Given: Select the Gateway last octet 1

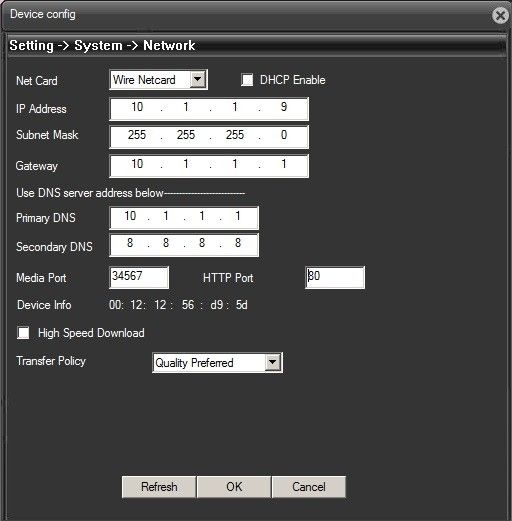Looking at the screenshot, I should tap(284, 164).
